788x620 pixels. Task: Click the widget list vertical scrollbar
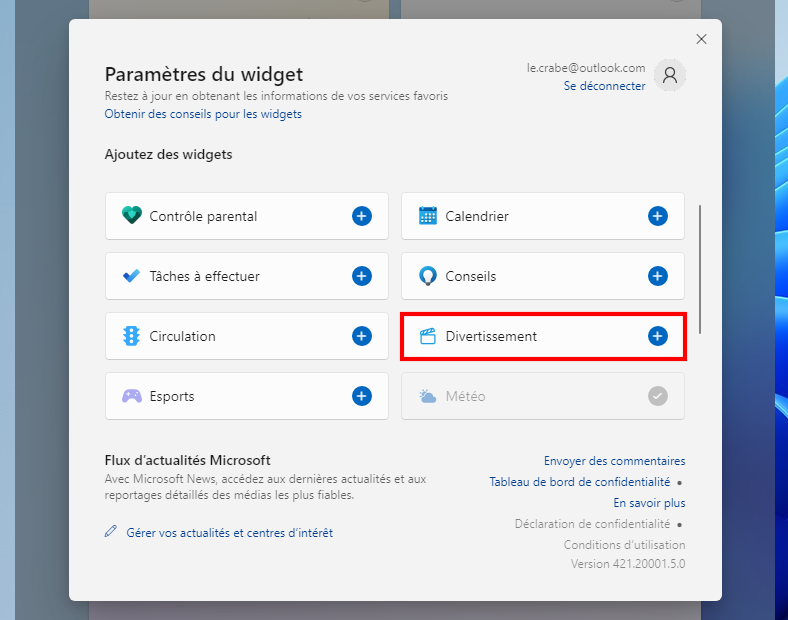click(700, 269)
